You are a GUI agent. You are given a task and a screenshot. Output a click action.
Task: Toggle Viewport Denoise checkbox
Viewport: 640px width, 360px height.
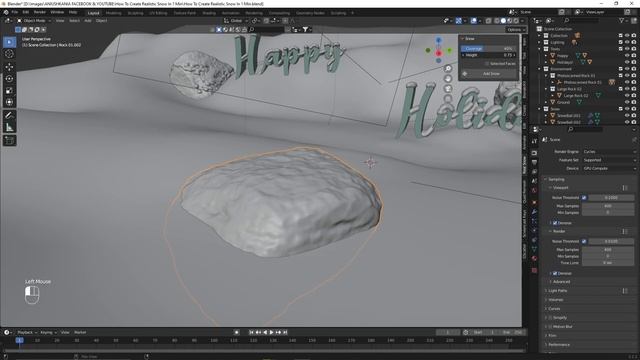click(555, 223)
